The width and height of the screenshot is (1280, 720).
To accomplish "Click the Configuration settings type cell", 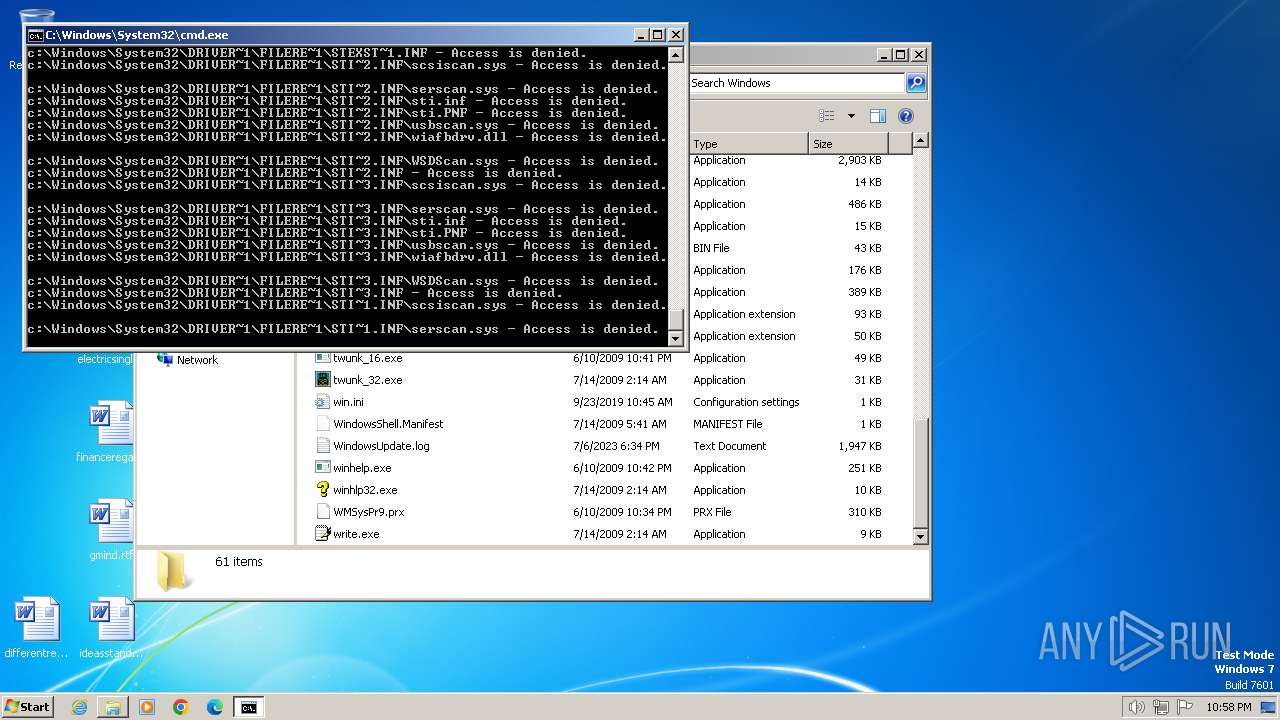I will (746, 402).
